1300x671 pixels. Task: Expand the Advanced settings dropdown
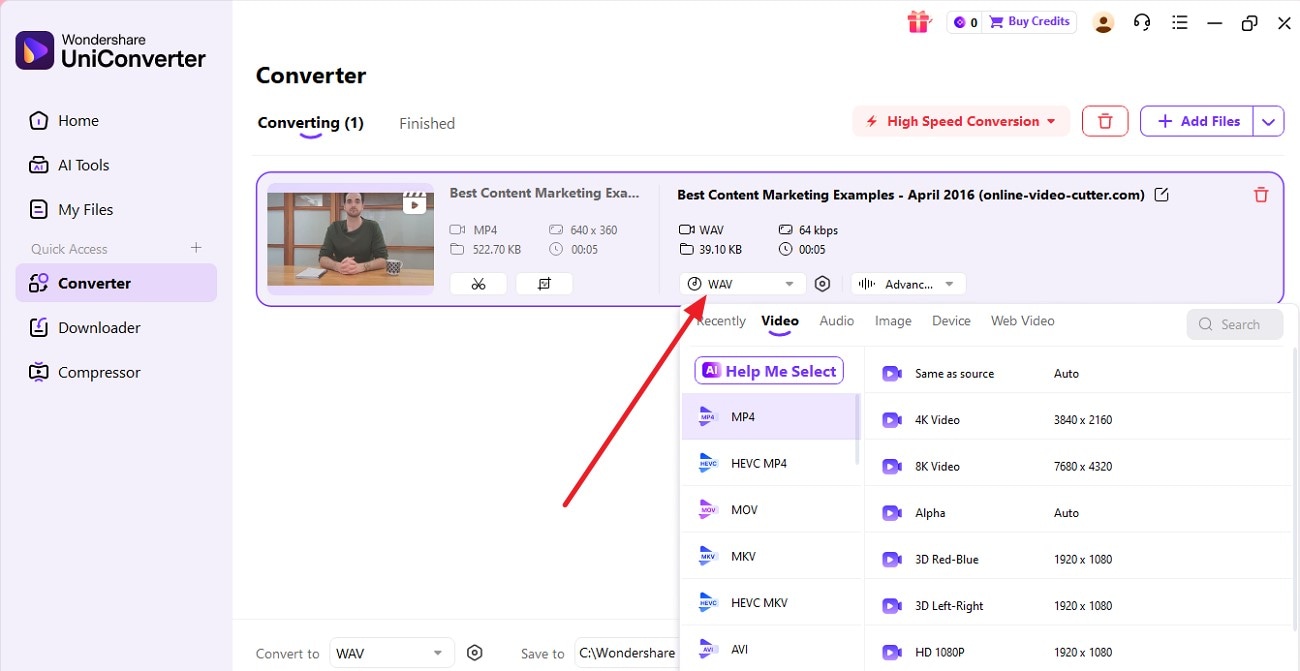pos(907,283)
